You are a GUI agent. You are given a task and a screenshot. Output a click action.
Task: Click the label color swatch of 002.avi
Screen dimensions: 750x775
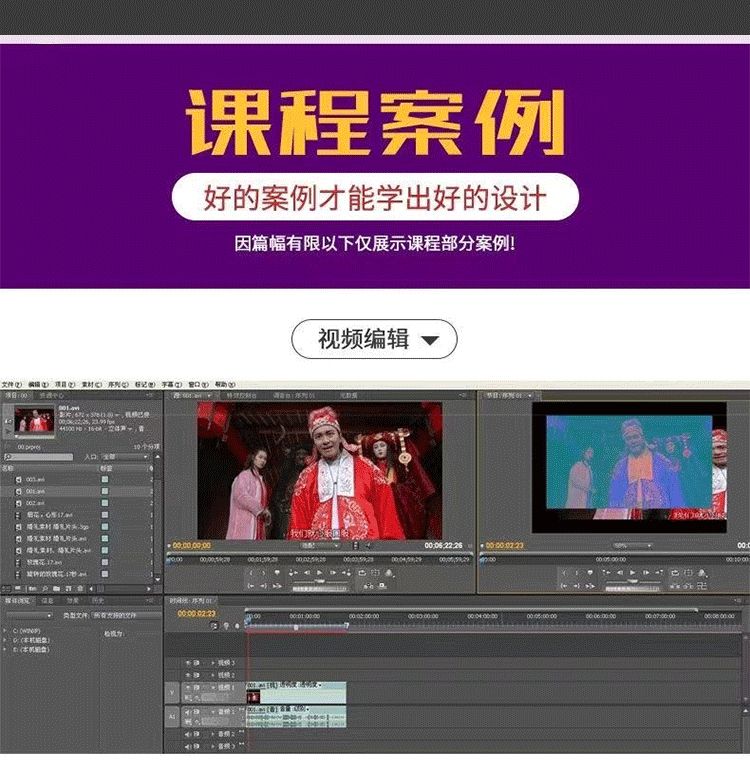point(105,503)
